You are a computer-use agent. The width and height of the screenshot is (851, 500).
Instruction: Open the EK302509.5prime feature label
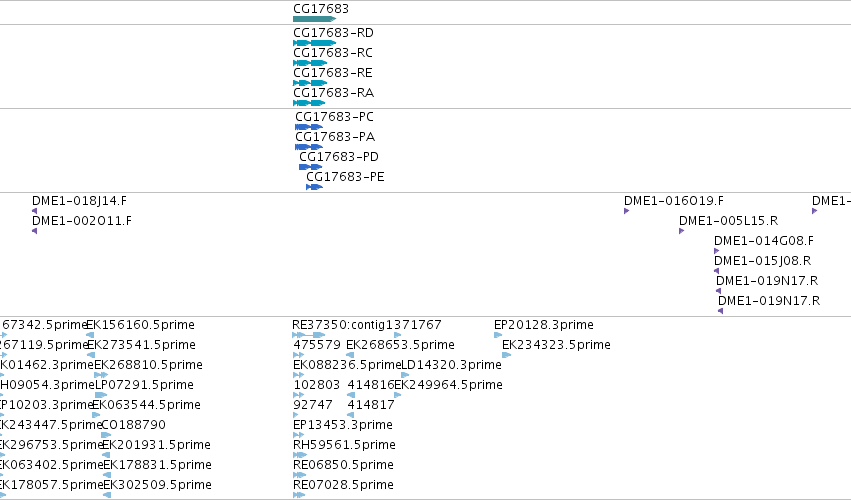157,485
